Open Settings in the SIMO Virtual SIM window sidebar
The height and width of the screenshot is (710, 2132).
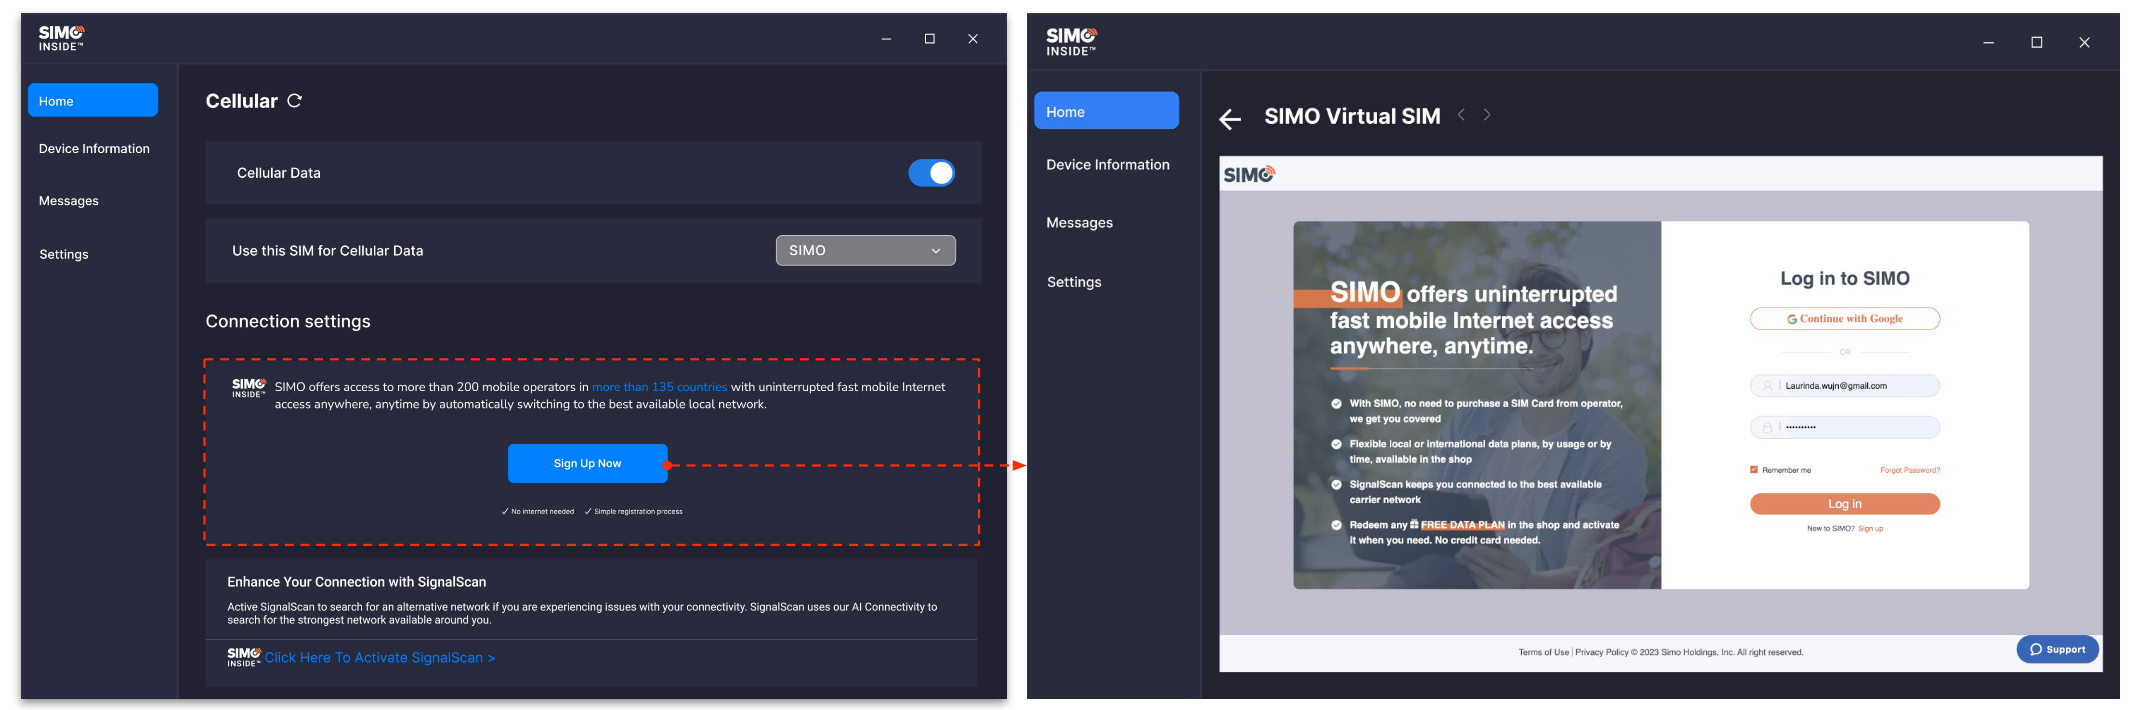[x=1074, y=282]
